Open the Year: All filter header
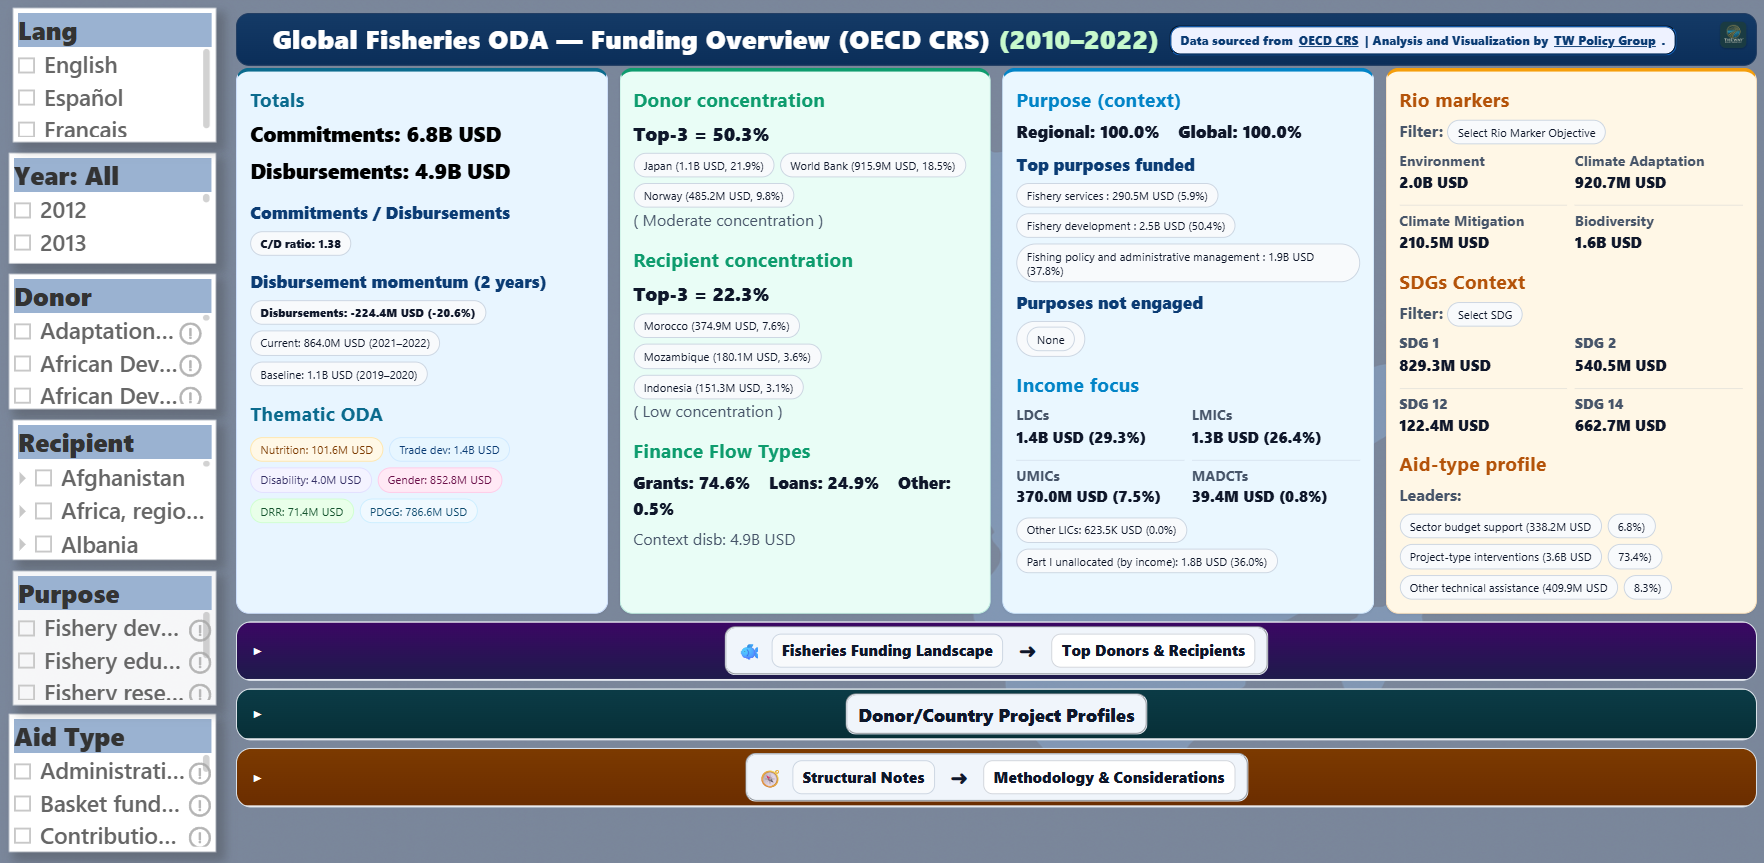The image size is (1764, 863). [112, 176]
